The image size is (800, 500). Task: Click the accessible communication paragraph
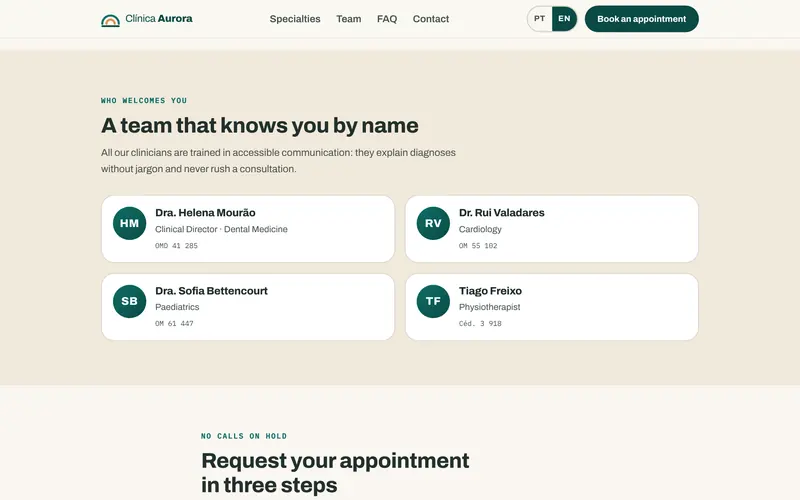click(278, 161)
